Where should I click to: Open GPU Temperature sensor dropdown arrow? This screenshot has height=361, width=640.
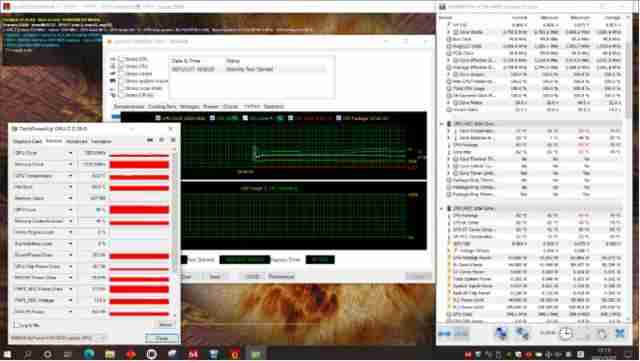[x=70, y=176]
